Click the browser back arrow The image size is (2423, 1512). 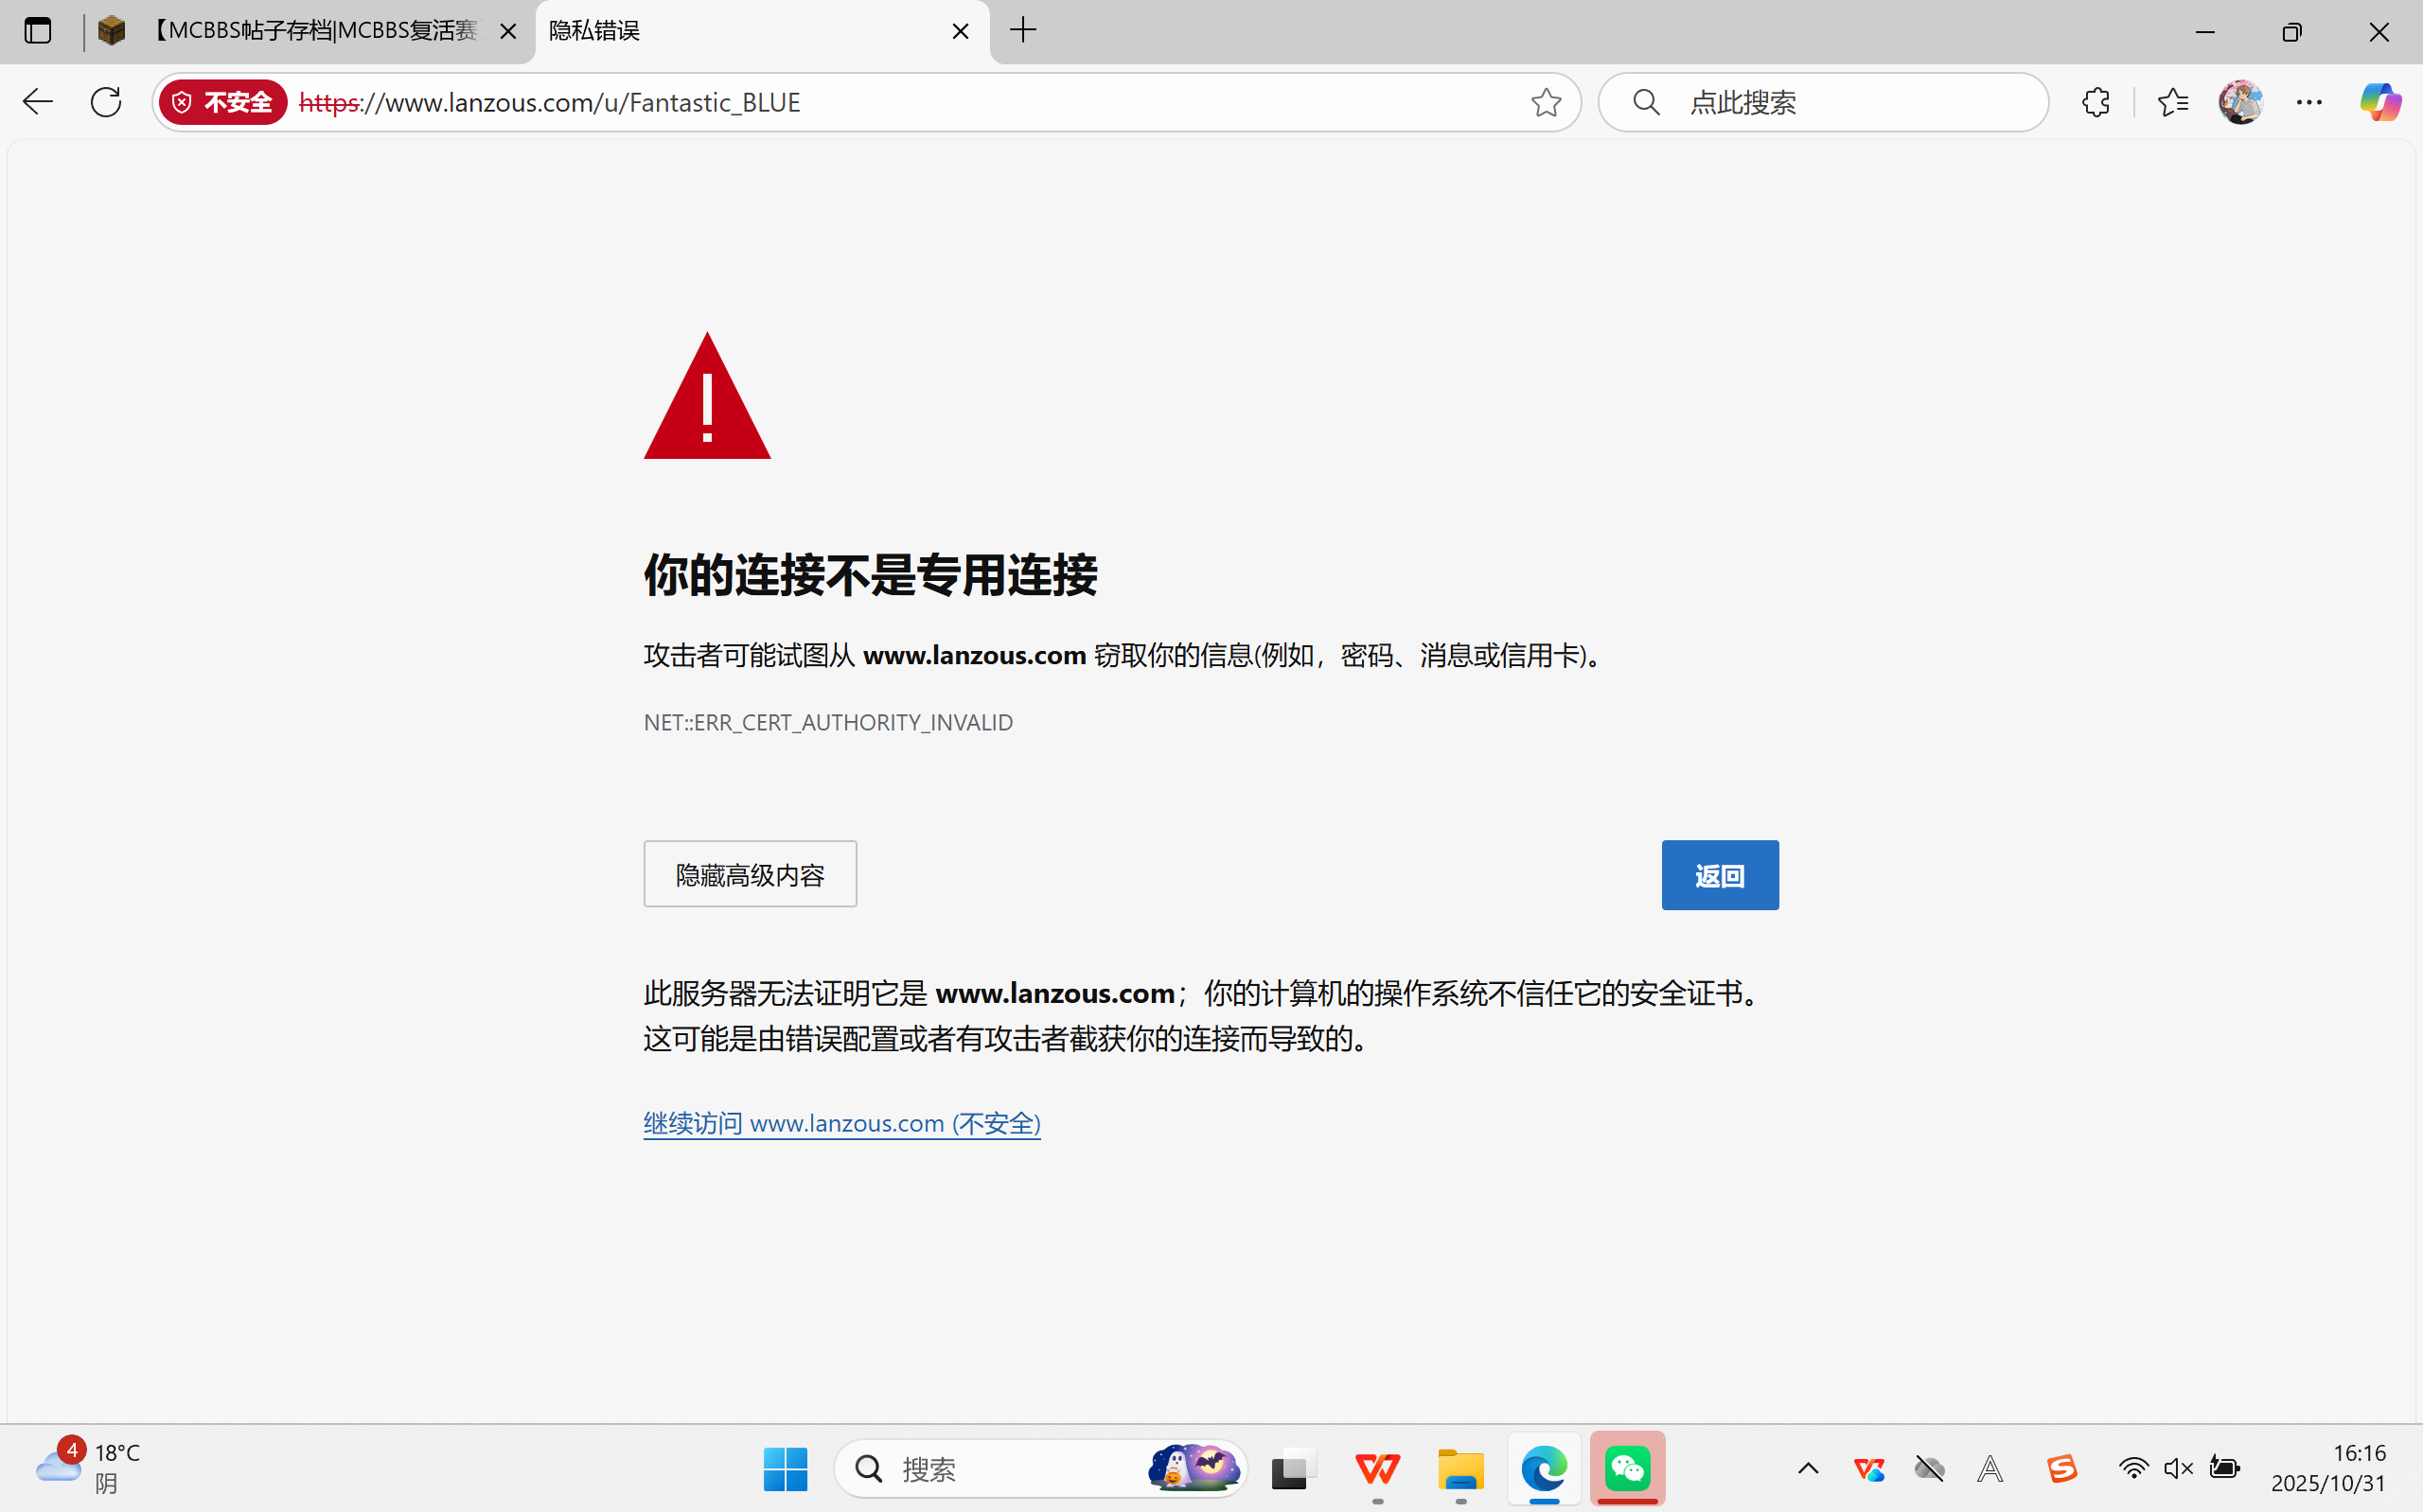pyautogui.click(x=38, y=102)
